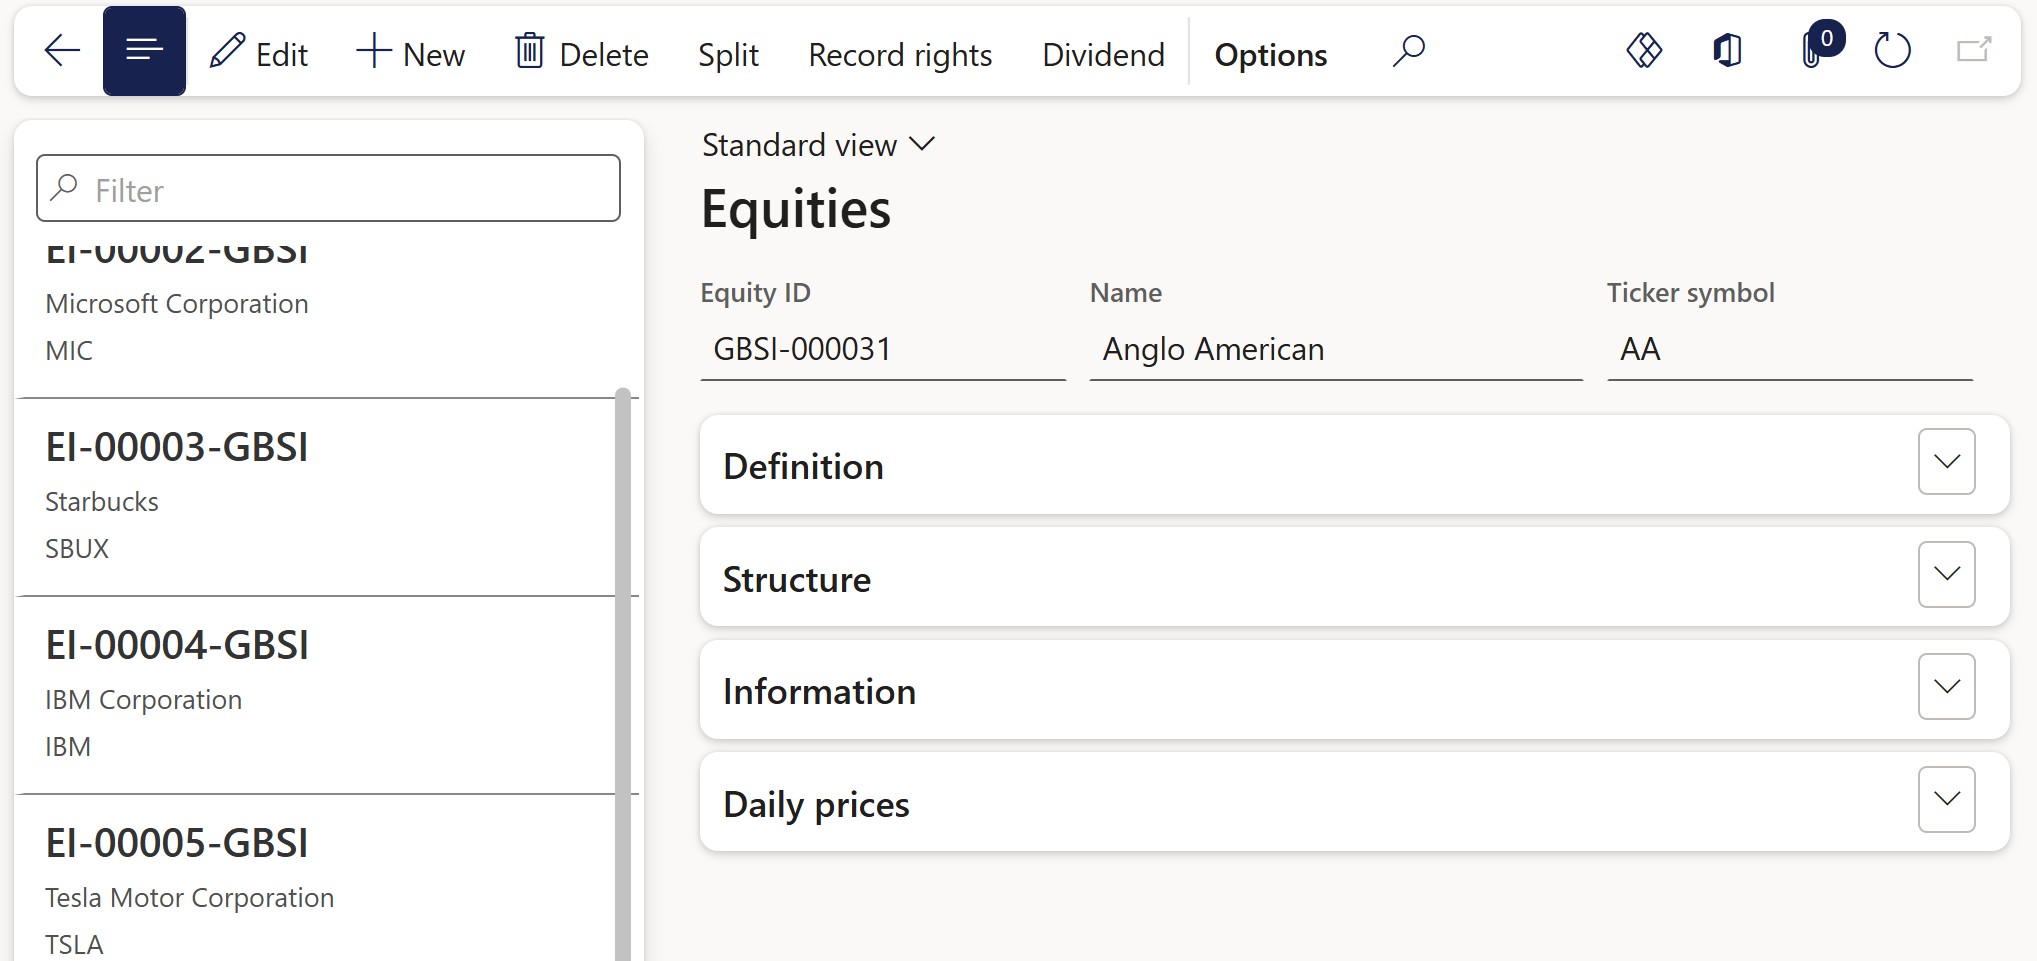This screenshot has height=961, width=2037.
Task: Create a new equity with New
Action: click(411, 53)
